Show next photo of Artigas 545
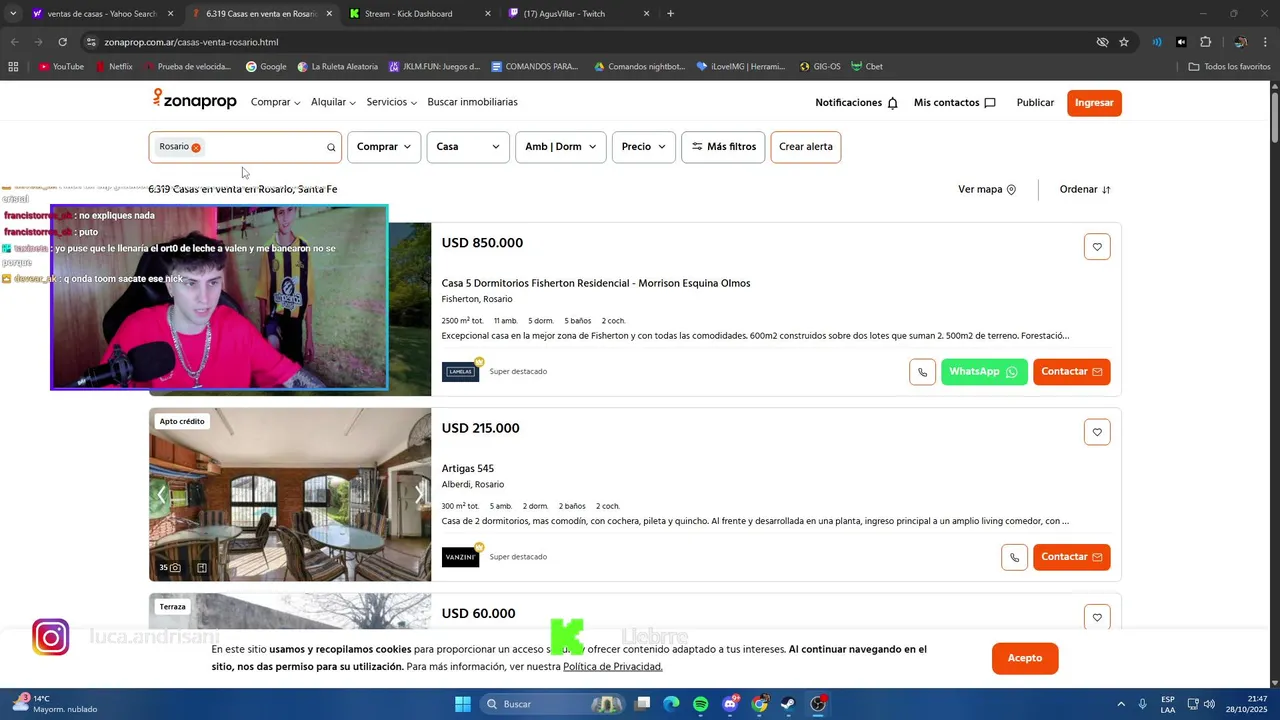 [419, 494]
